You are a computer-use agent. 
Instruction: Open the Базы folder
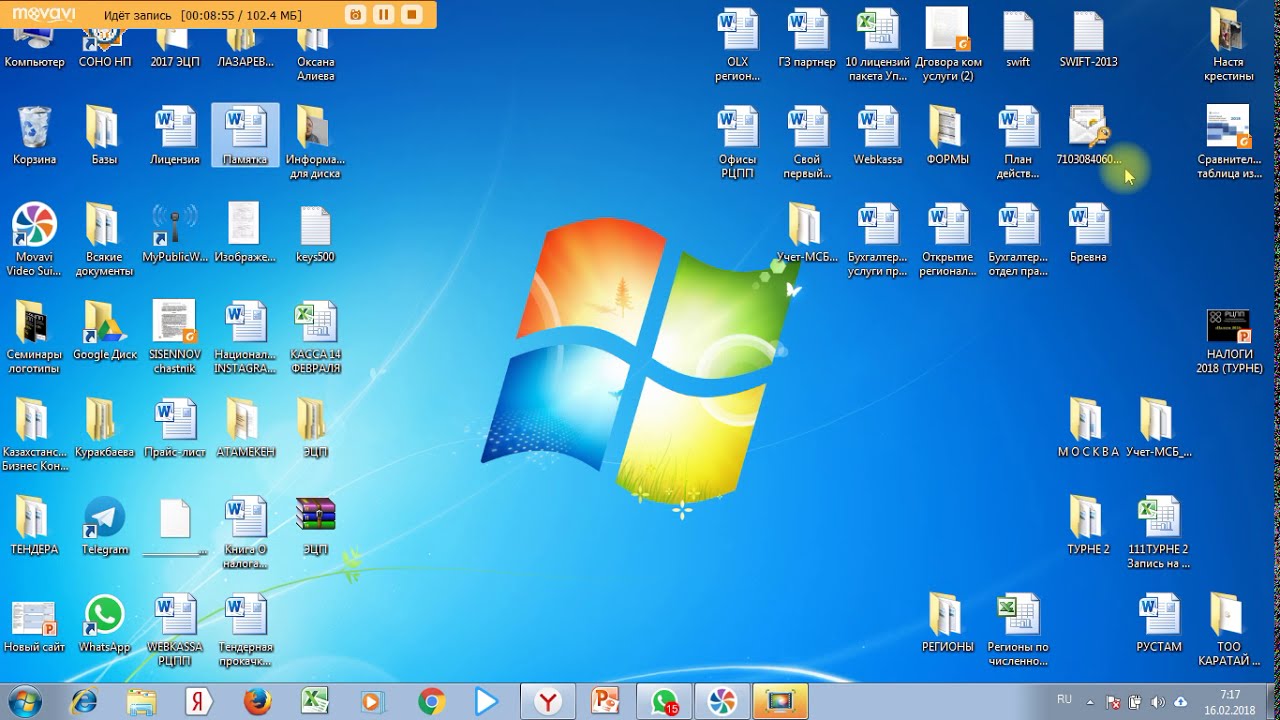104,135
